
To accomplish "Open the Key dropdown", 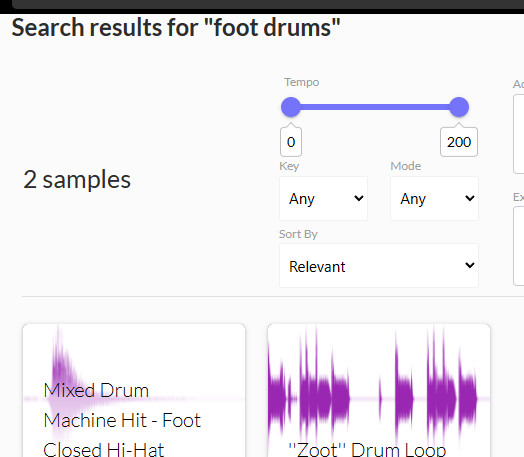I will point(323,198).
